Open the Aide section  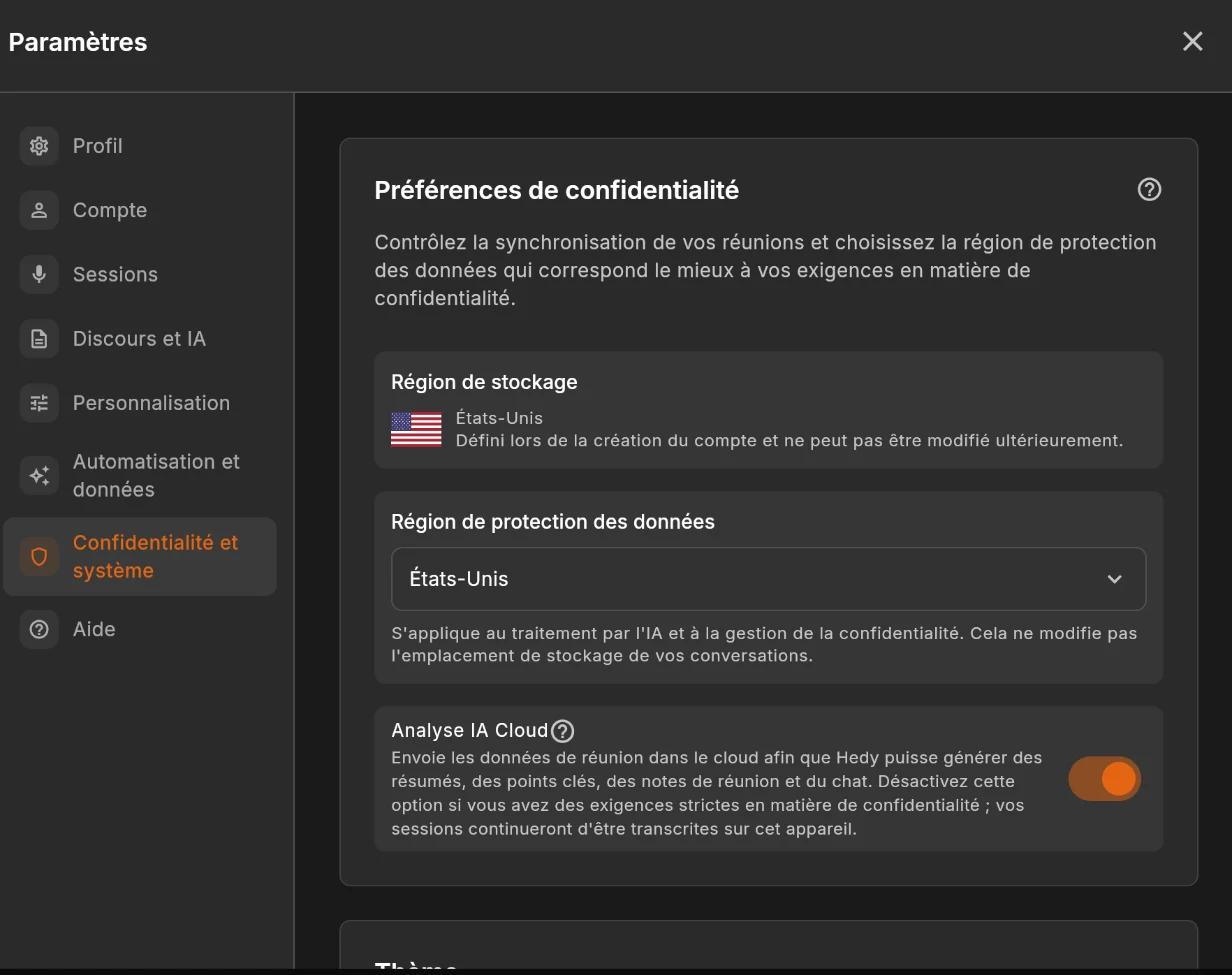click(x=140, y=629)
